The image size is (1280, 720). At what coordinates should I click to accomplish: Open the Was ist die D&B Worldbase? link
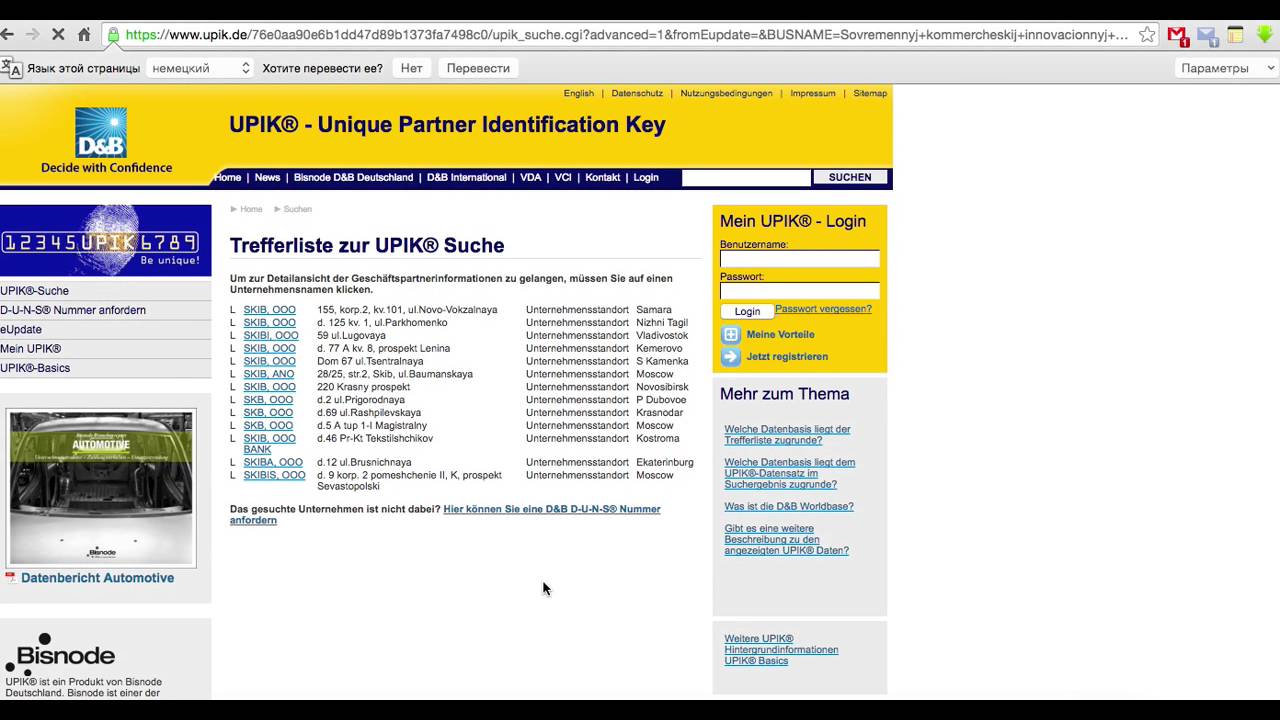click(x=789, y=507)
